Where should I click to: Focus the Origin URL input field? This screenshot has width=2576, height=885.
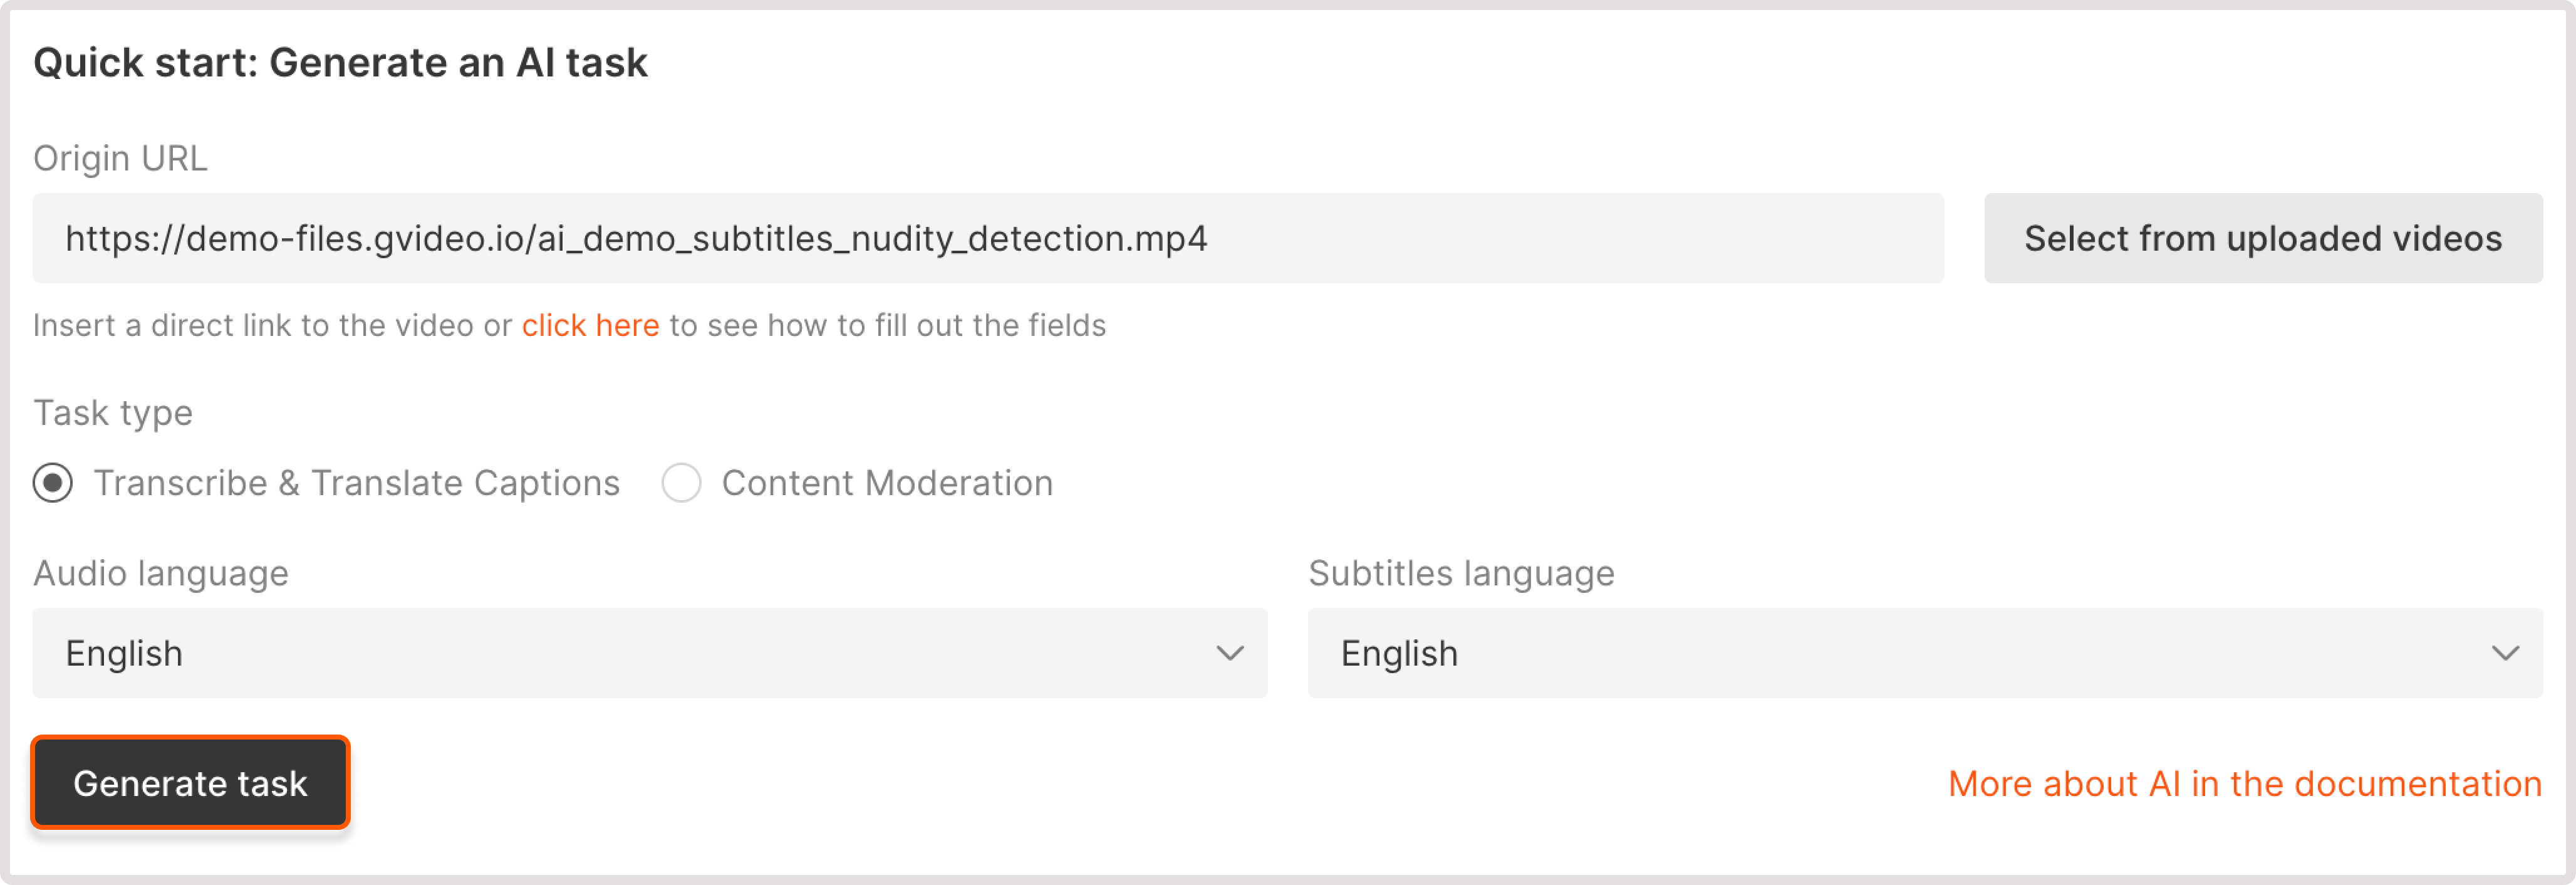[x=988, y=238]
